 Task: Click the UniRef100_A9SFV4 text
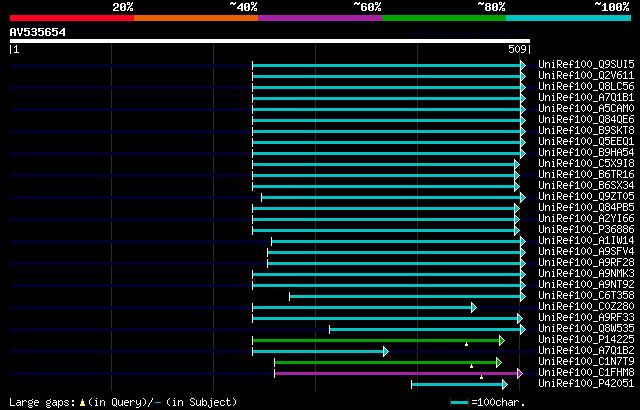pos(586,252)
